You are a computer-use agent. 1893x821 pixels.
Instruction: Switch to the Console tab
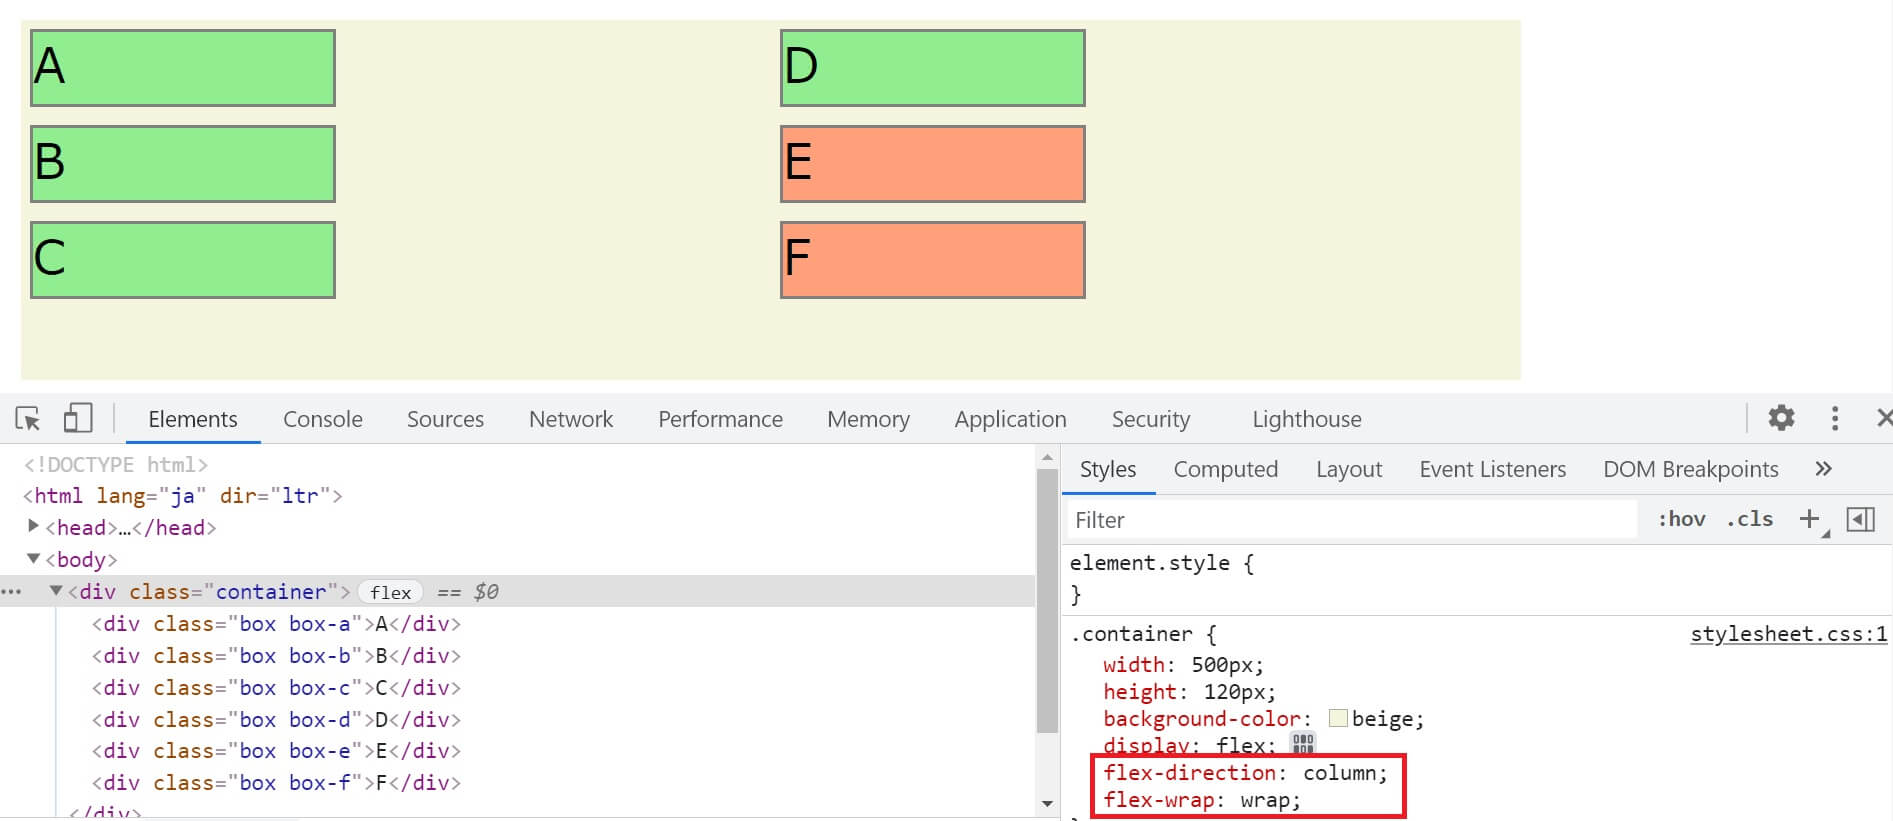pos(322,419)
